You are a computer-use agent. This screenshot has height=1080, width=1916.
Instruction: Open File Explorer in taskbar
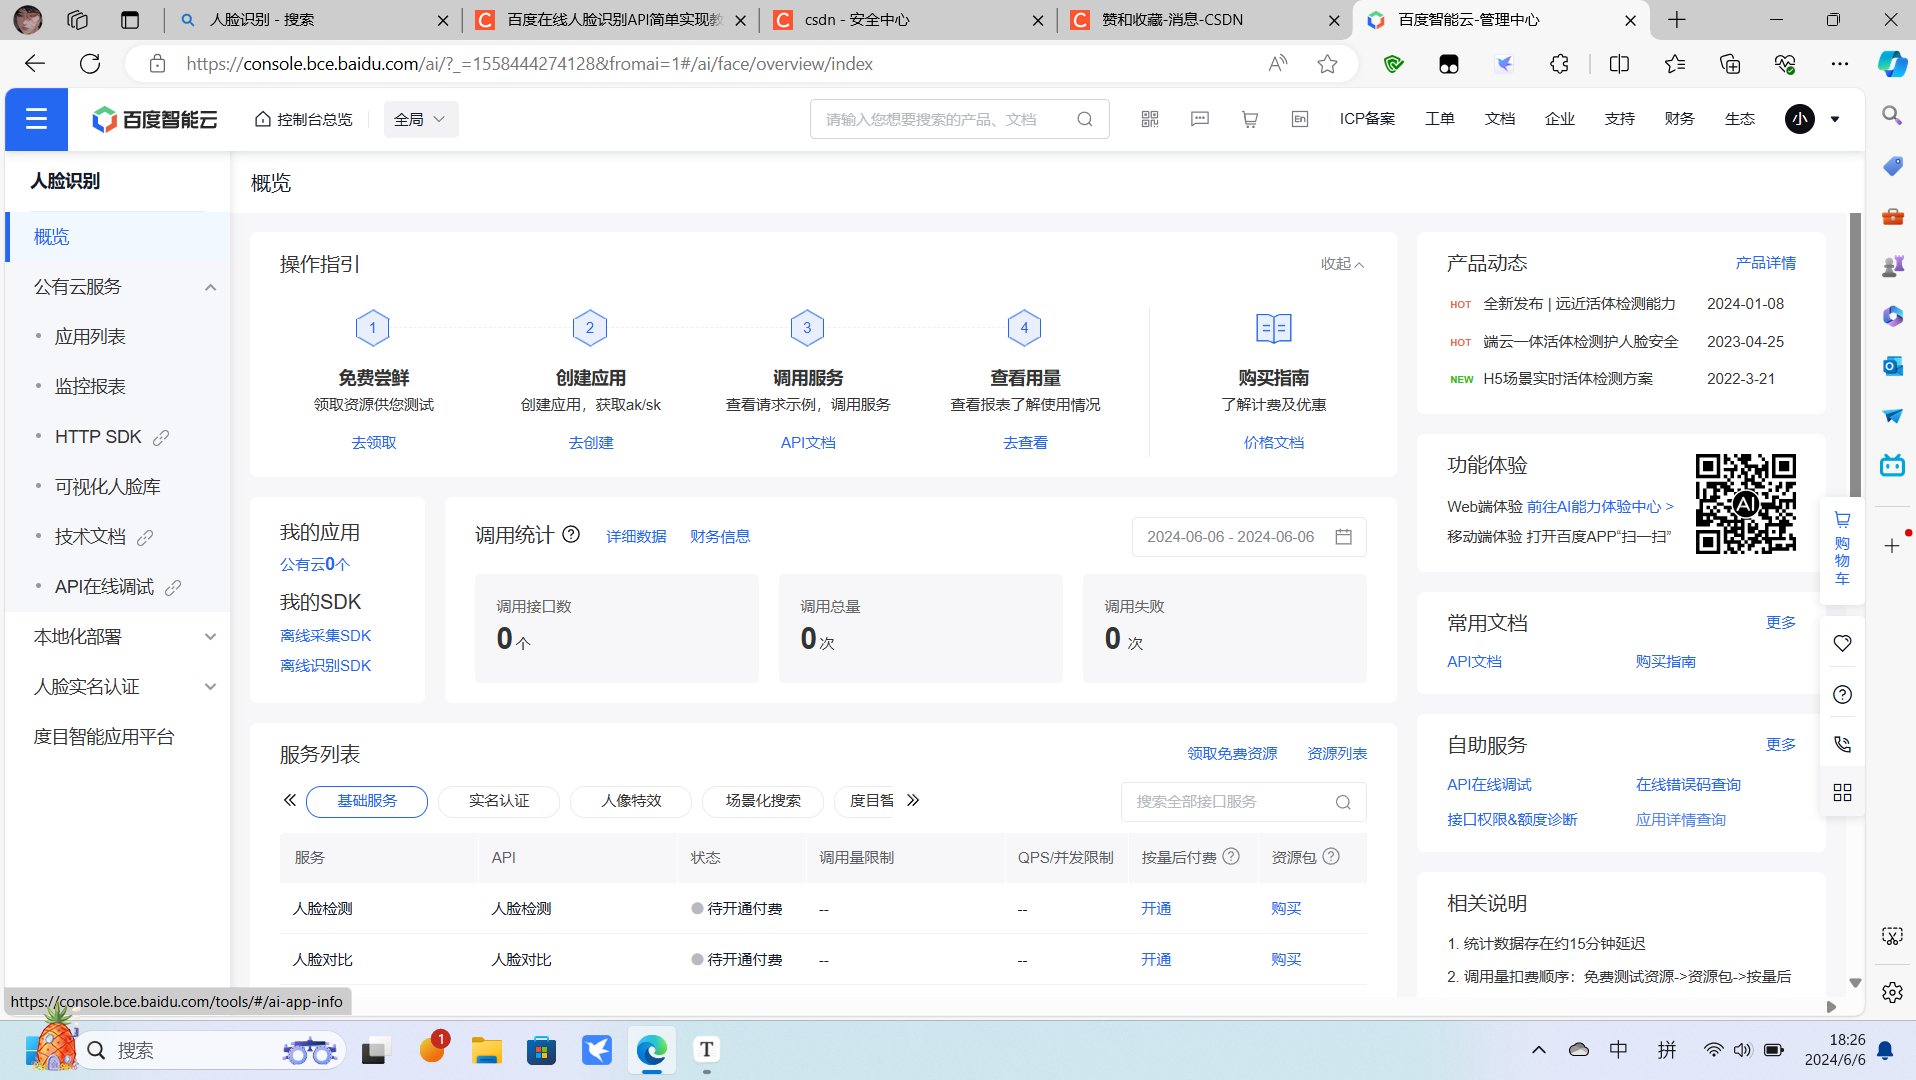(487, 1050)
